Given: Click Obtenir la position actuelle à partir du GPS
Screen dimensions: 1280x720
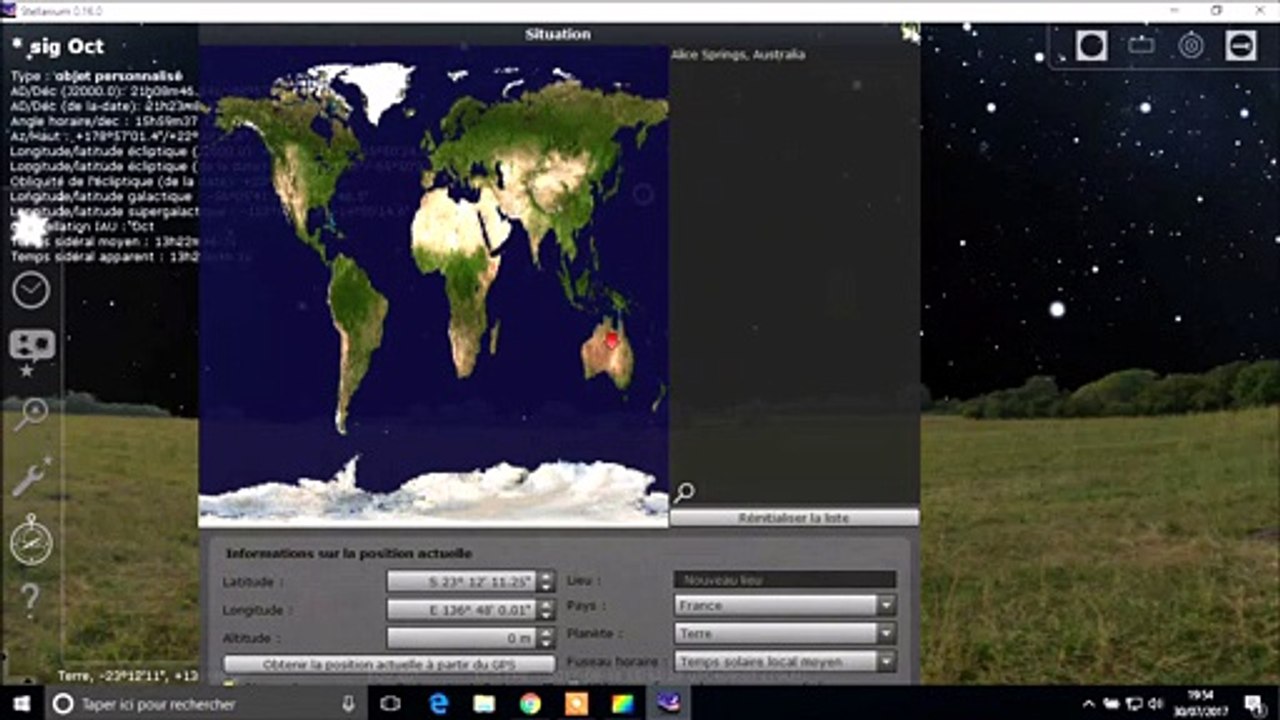Looking at the screenshot, I should [x=389, y=664].
